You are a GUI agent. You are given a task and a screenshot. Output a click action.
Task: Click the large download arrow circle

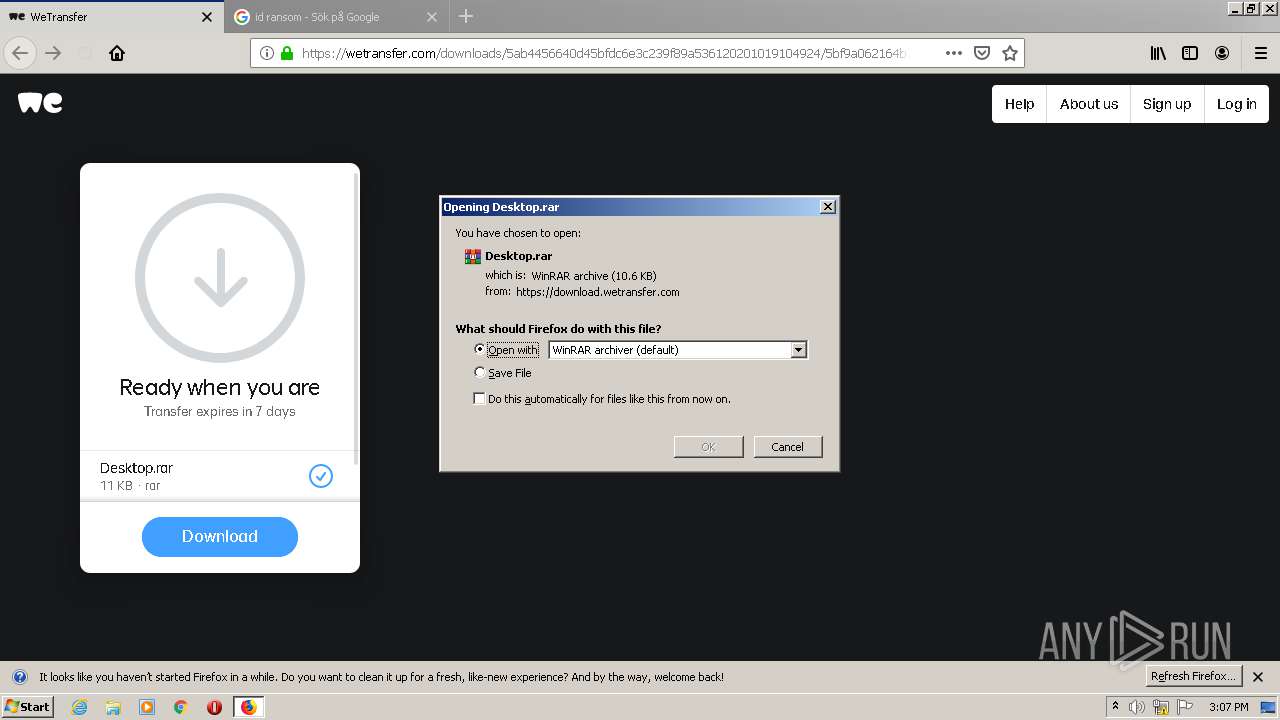pos(220,277)
